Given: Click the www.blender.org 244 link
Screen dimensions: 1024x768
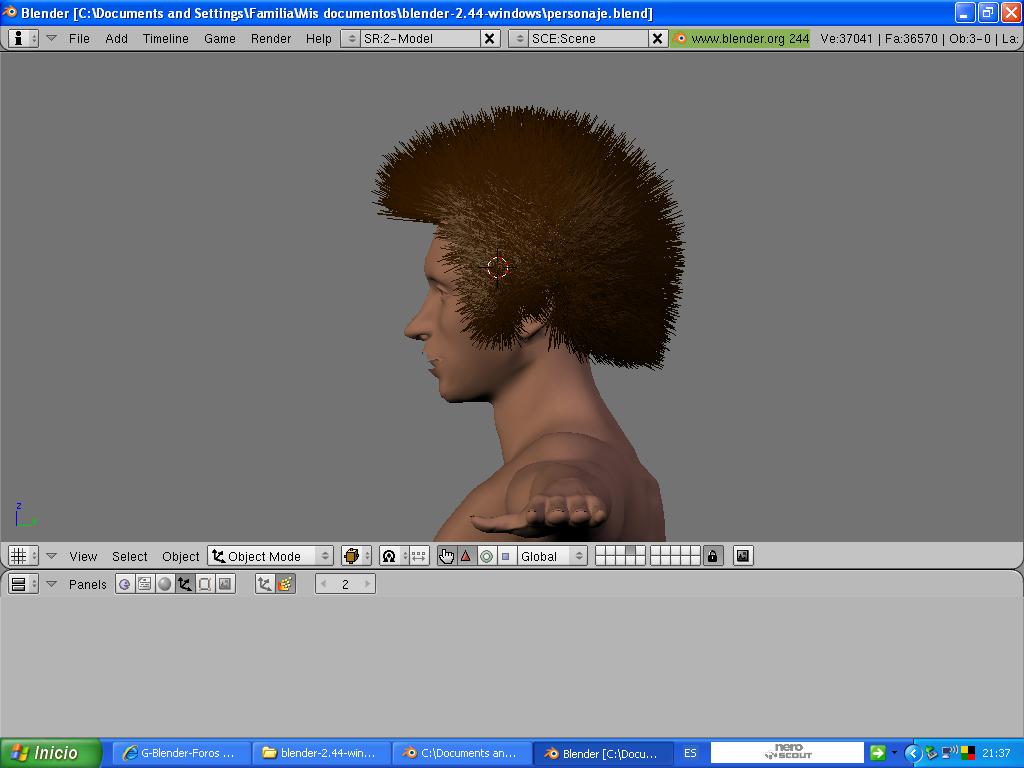Looking at the screenshot, I should (741, 38).
